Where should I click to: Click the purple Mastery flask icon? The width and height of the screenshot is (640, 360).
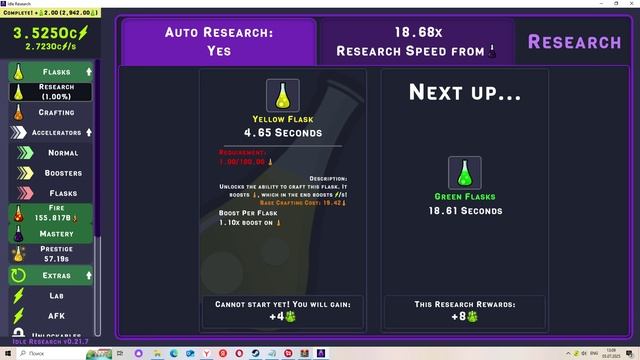pos(18,234)
